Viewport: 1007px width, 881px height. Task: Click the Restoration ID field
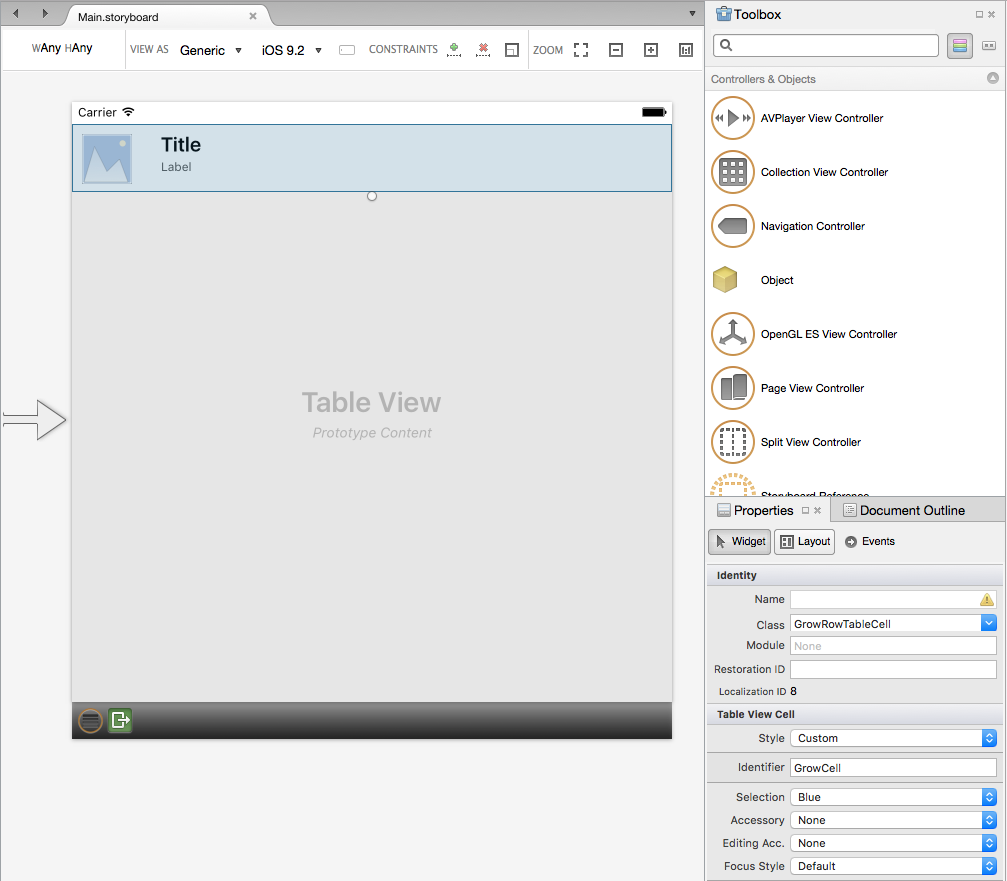point(893,669)
